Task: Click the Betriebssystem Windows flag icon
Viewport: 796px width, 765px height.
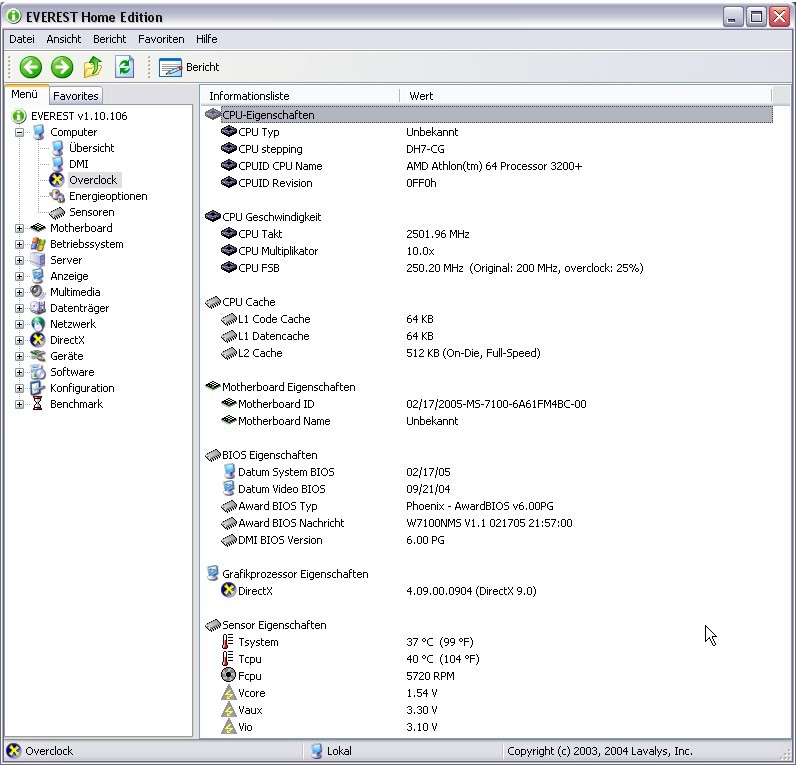Action: click(38, 244)
